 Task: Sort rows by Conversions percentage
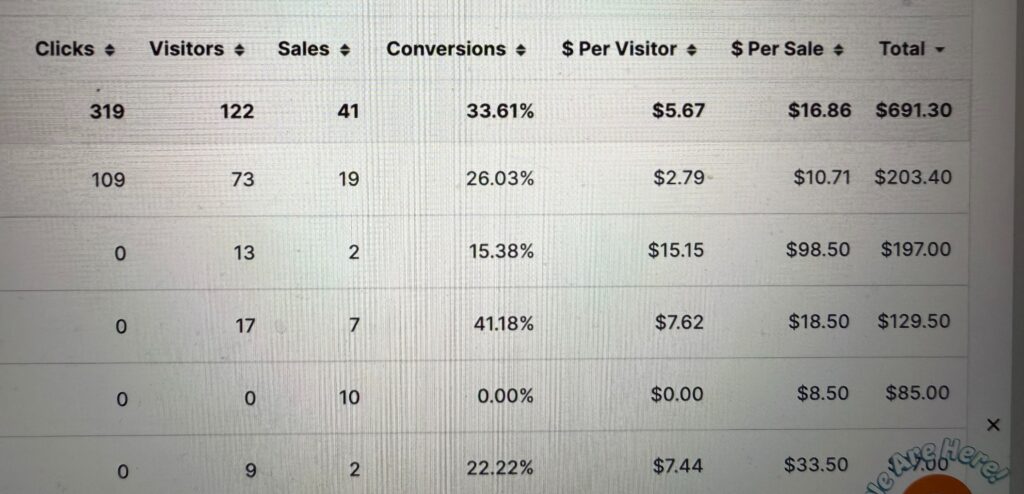(521, 49)
